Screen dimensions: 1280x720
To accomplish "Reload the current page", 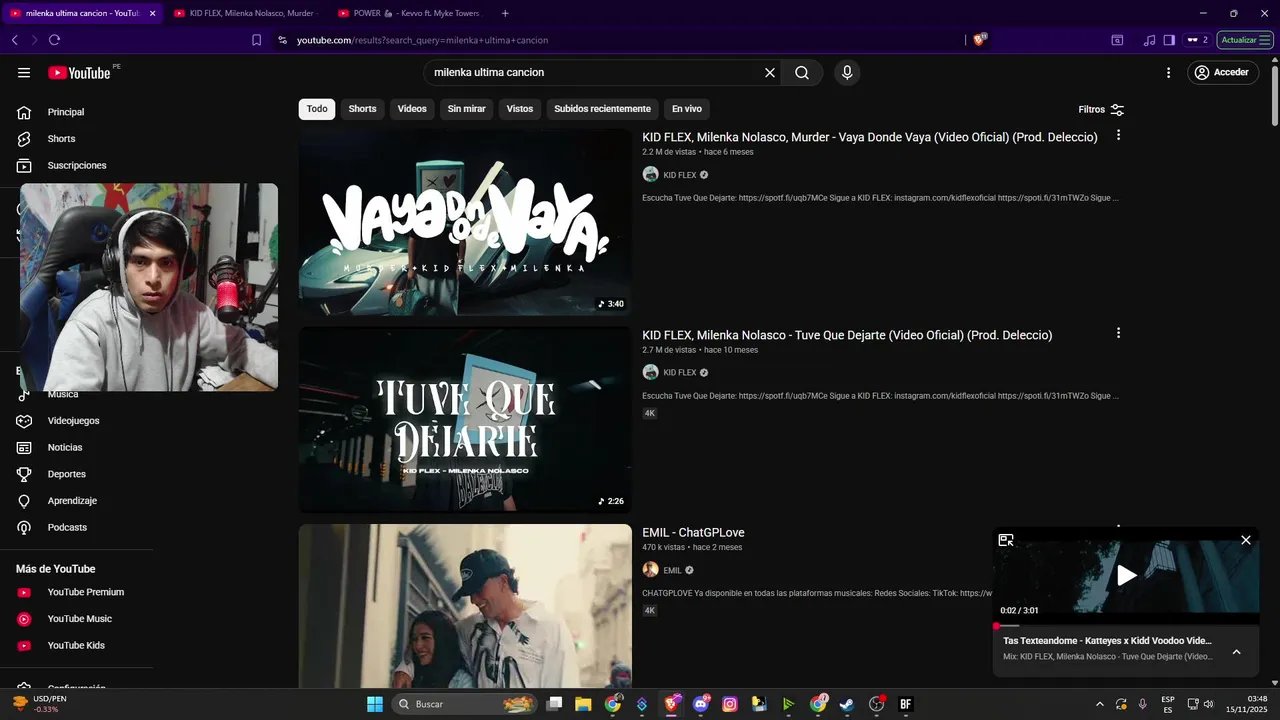I will tap(54, 40).
